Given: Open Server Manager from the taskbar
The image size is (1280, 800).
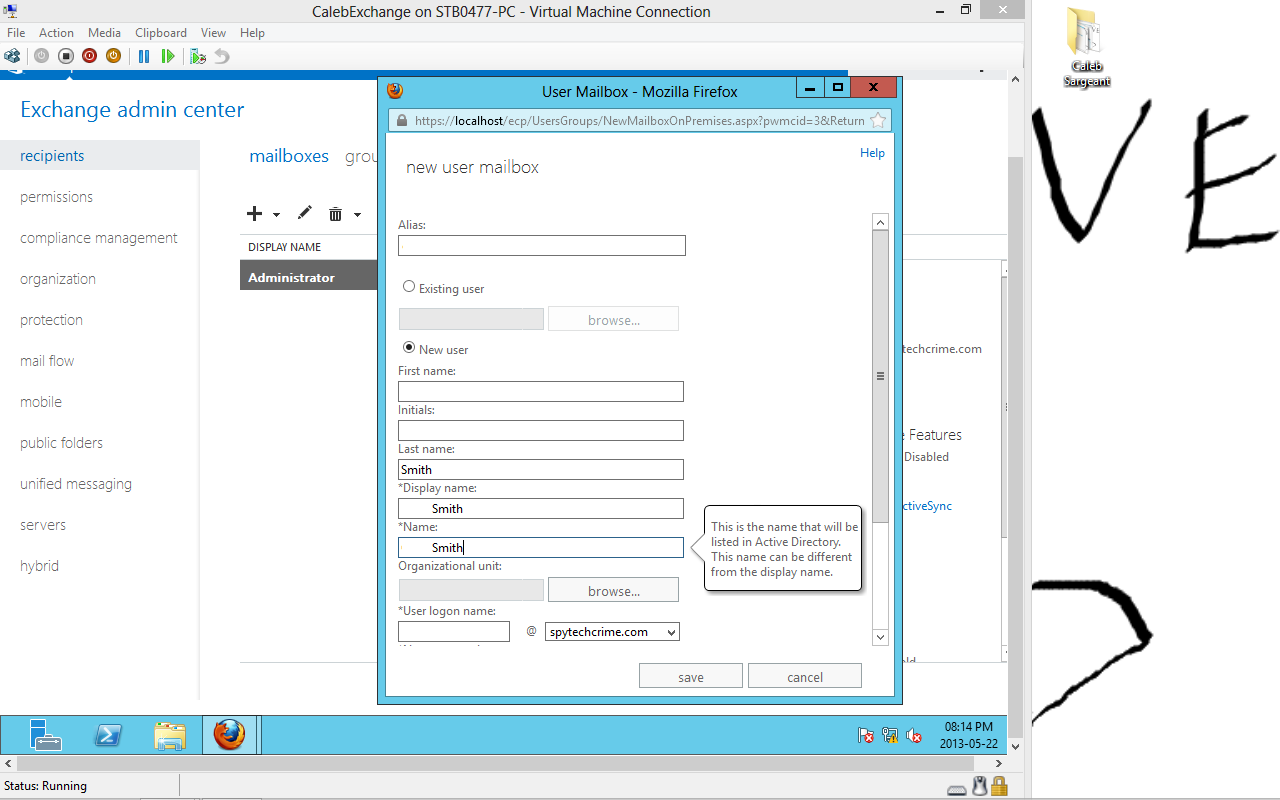Looking at the screenshot, I should tap(45, 735).
